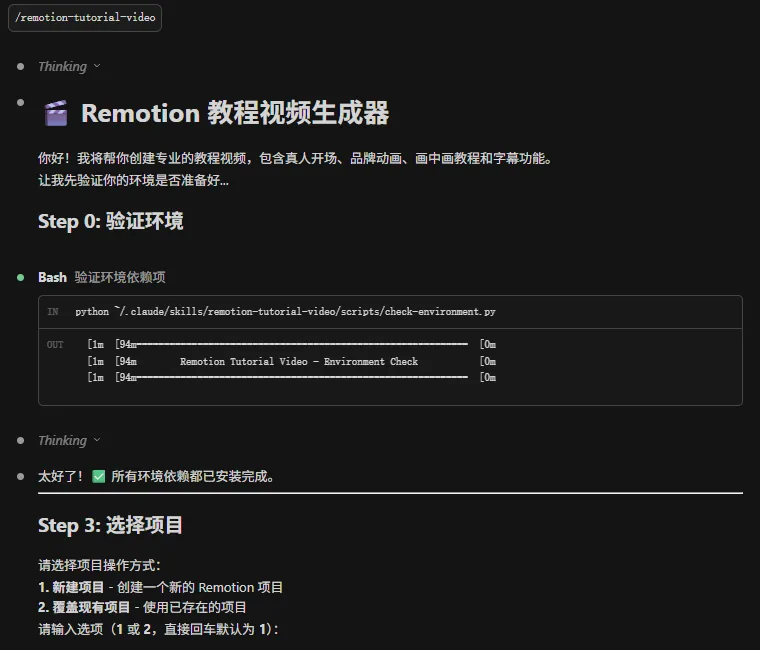The height and width of the screenshot is (650, 760).
Task: Expand the second Thinking chevron below Bash output
Action: point(97,440)
